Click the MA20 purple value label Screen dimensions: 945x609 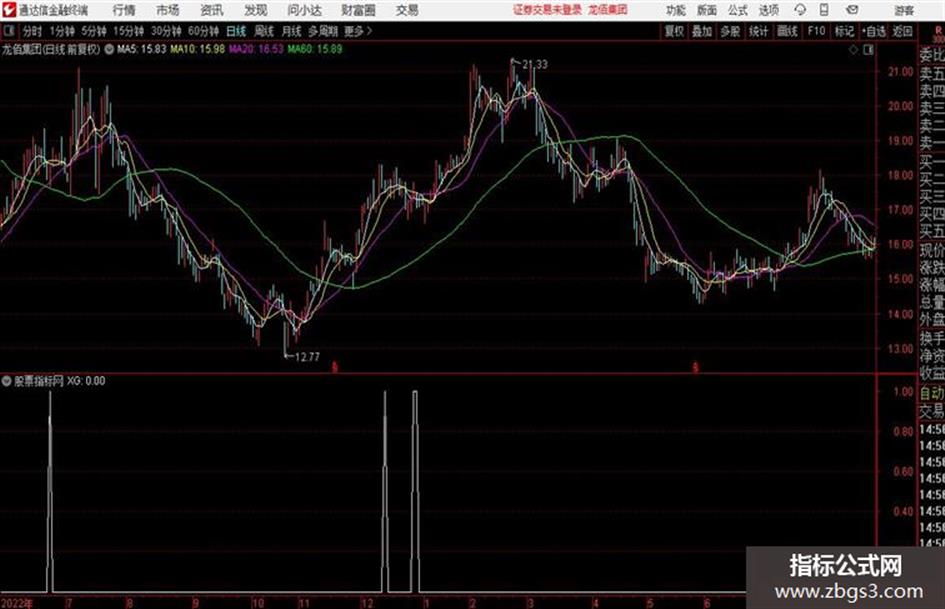(x=256, y=49)
